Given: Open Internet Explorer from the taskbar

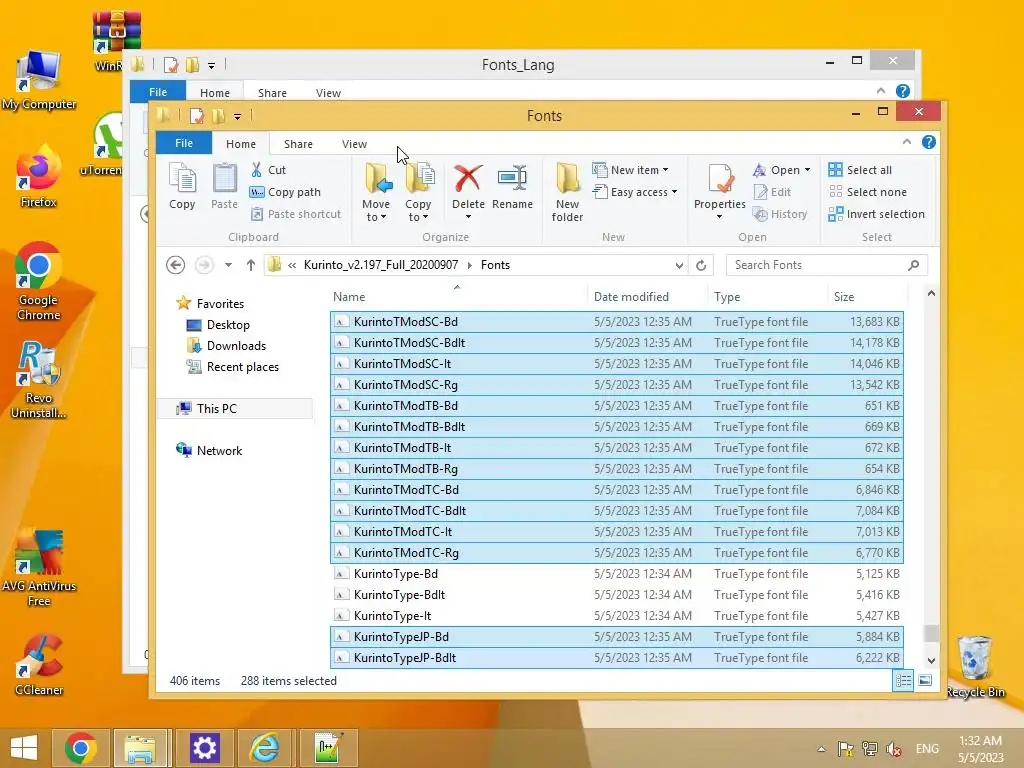Looking at the screenshot, I should 265,748.
